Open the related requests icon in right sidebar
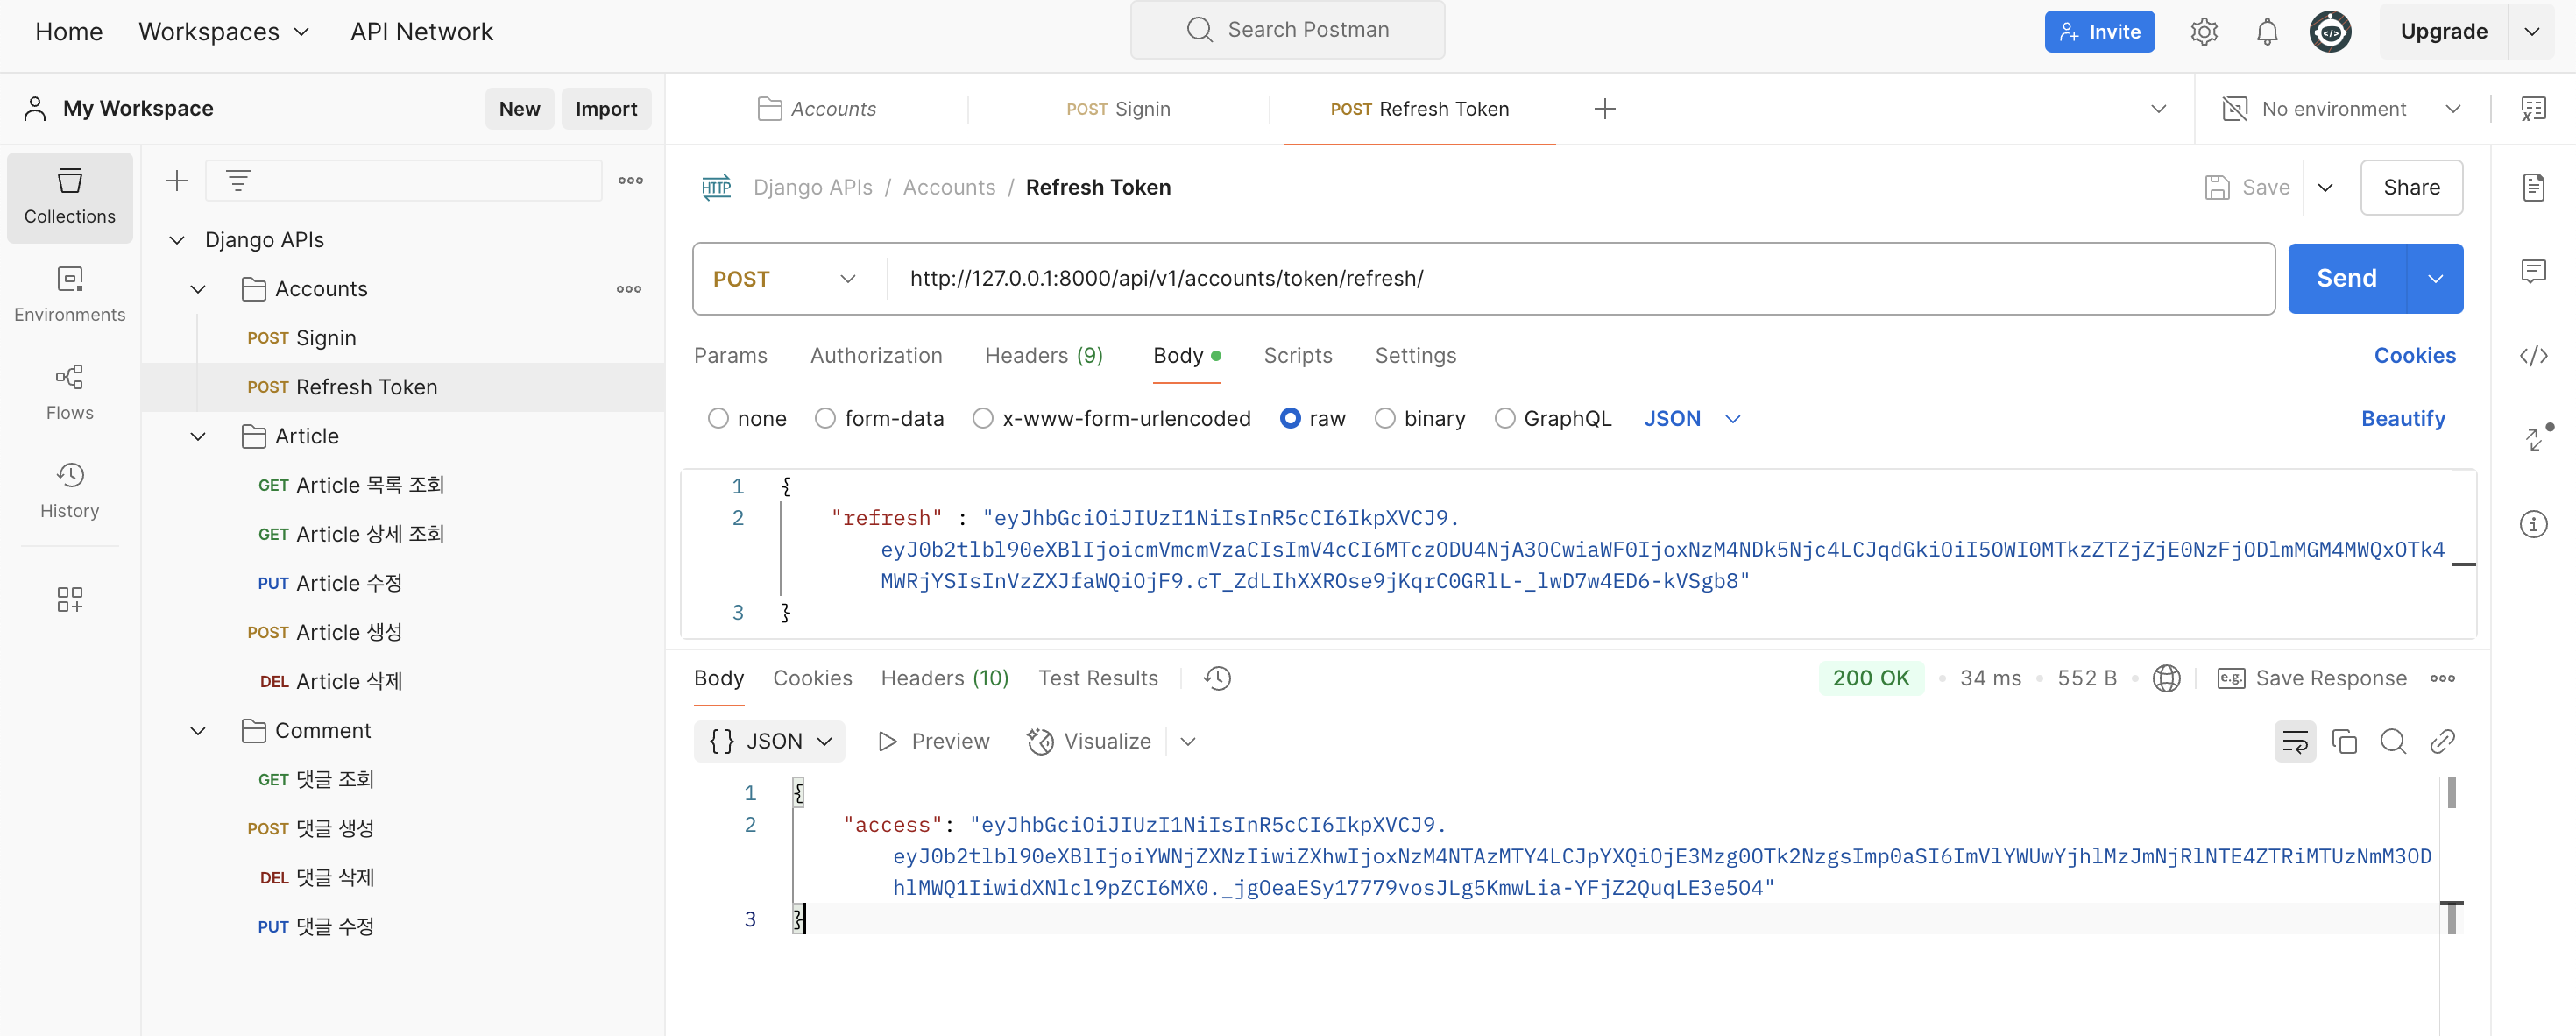The image size is (2576, 1036). (x=2535, y=438)
